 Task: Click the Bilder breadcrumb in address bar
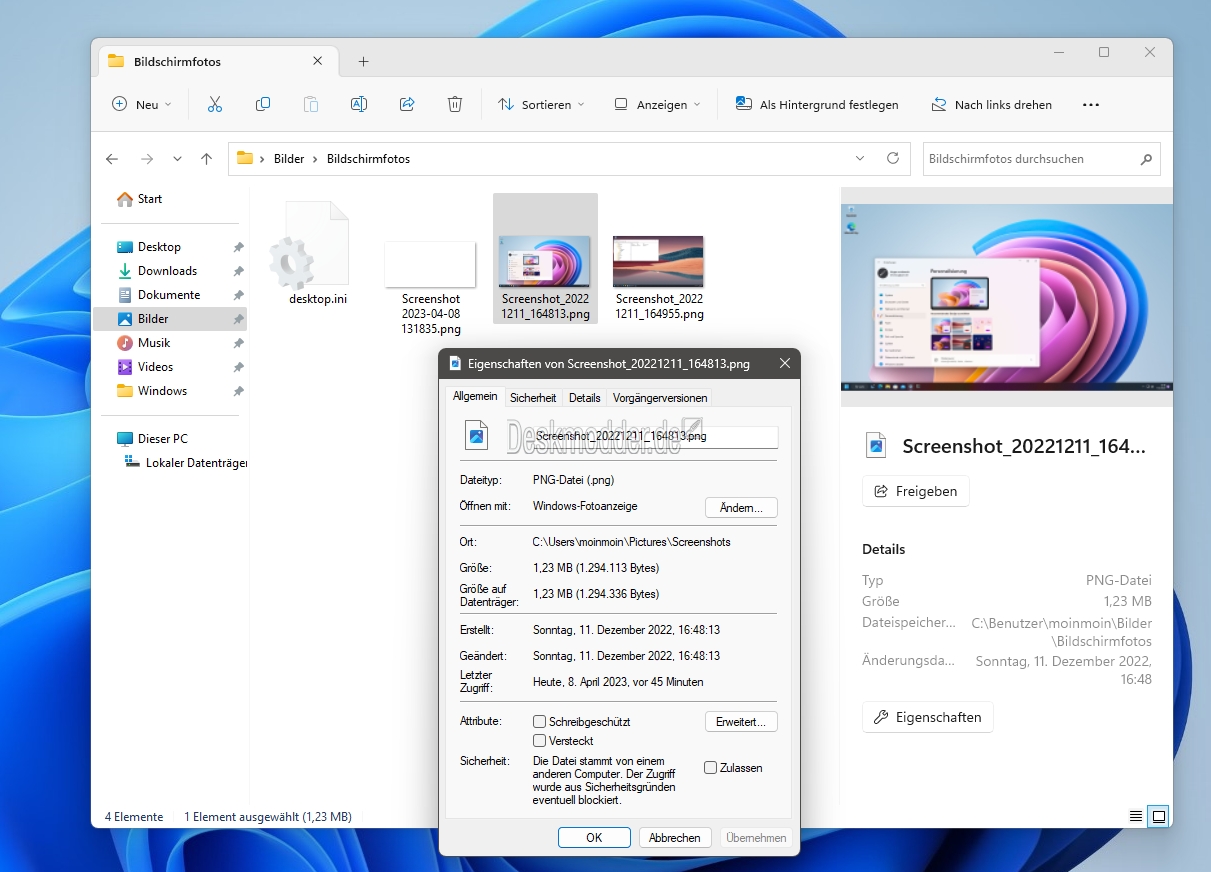[289, 159]
